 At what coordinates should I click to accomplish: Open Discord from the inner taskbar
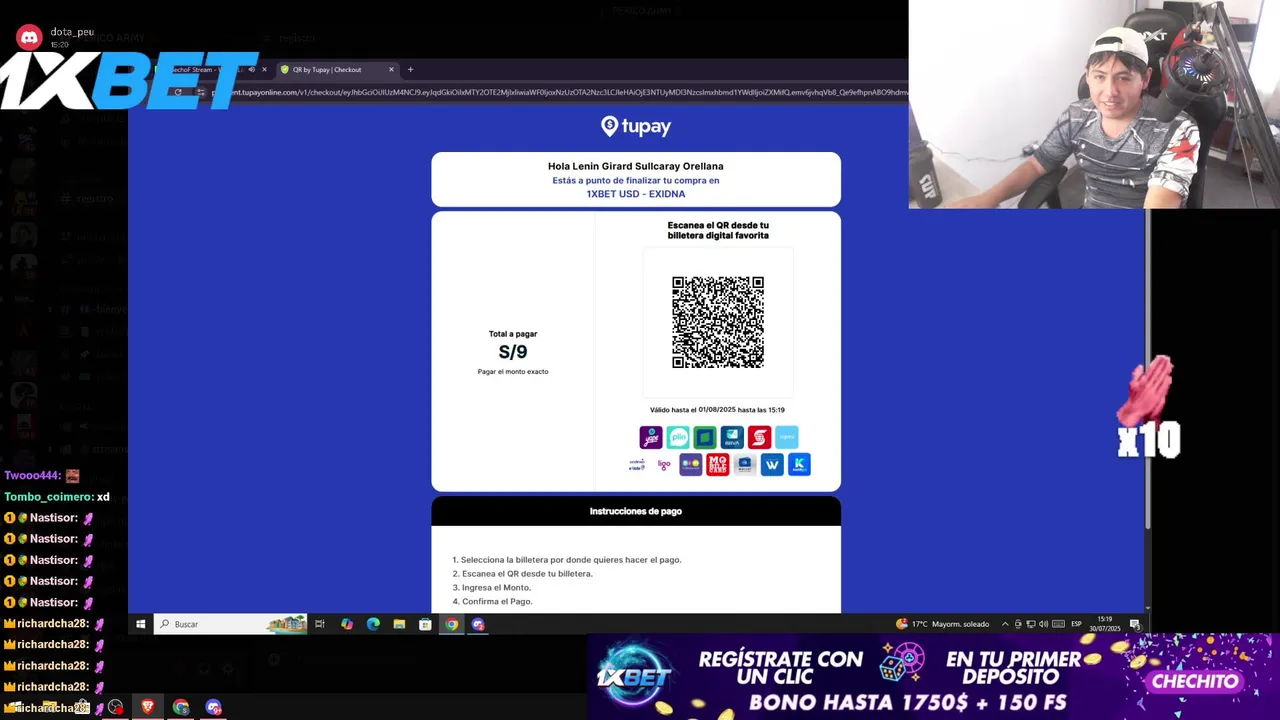click(x=478, y=624)
